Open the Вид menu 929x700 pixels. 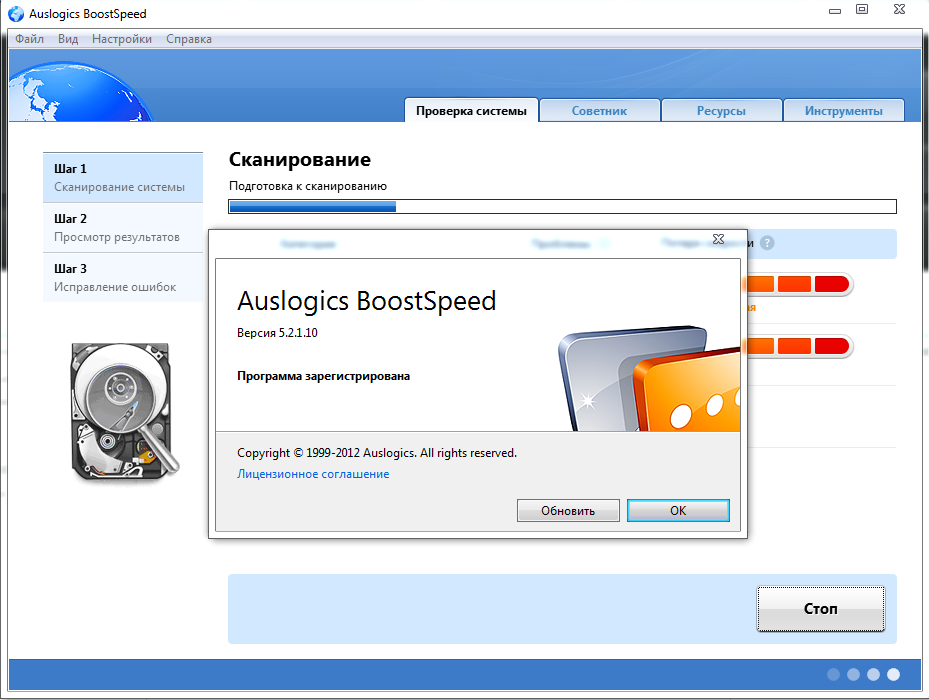[x=68, y=39]
